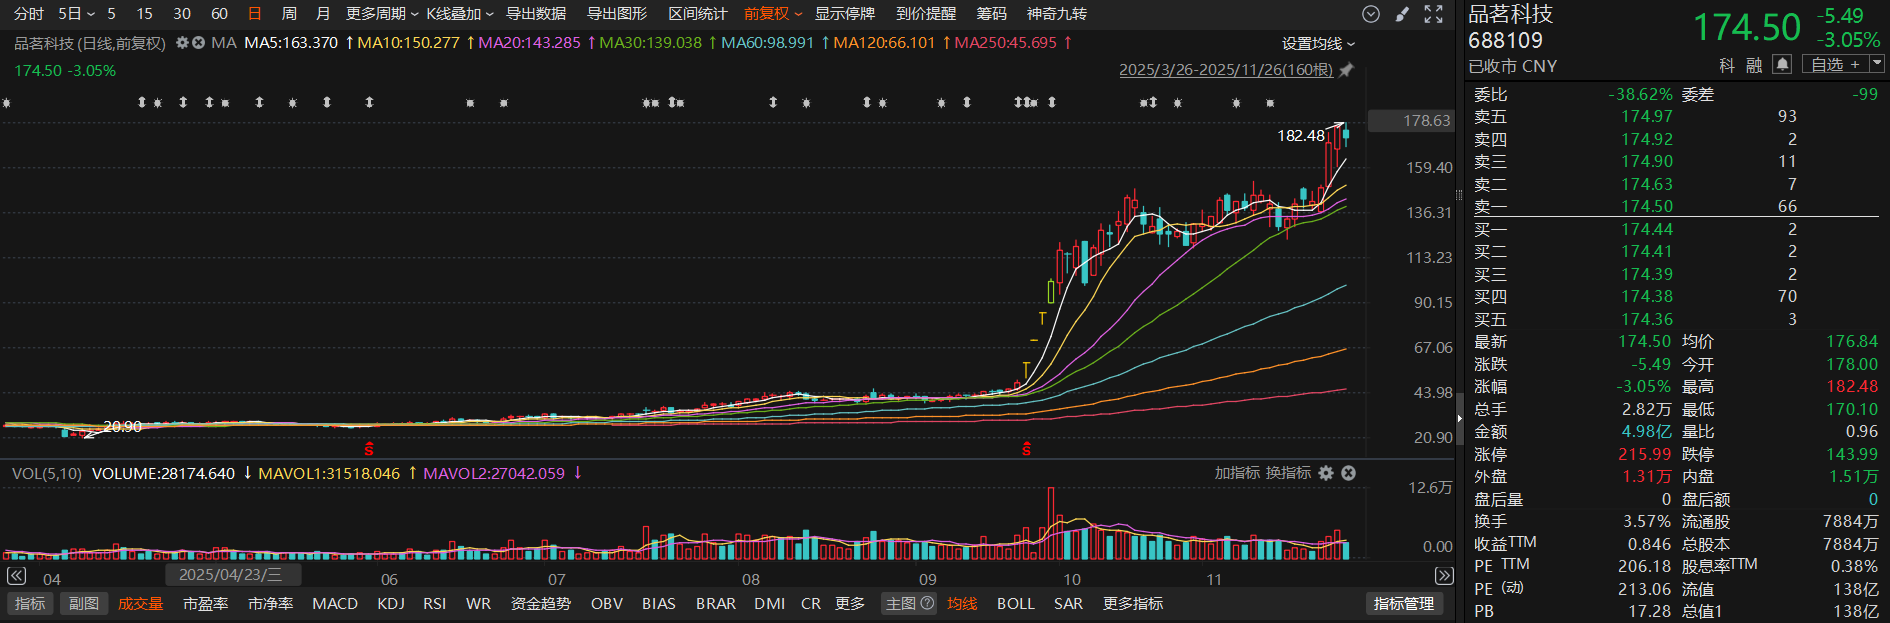Select the MACD sub-chart indicator
This screenshot has width=1890, height=623.
point(334,604)
